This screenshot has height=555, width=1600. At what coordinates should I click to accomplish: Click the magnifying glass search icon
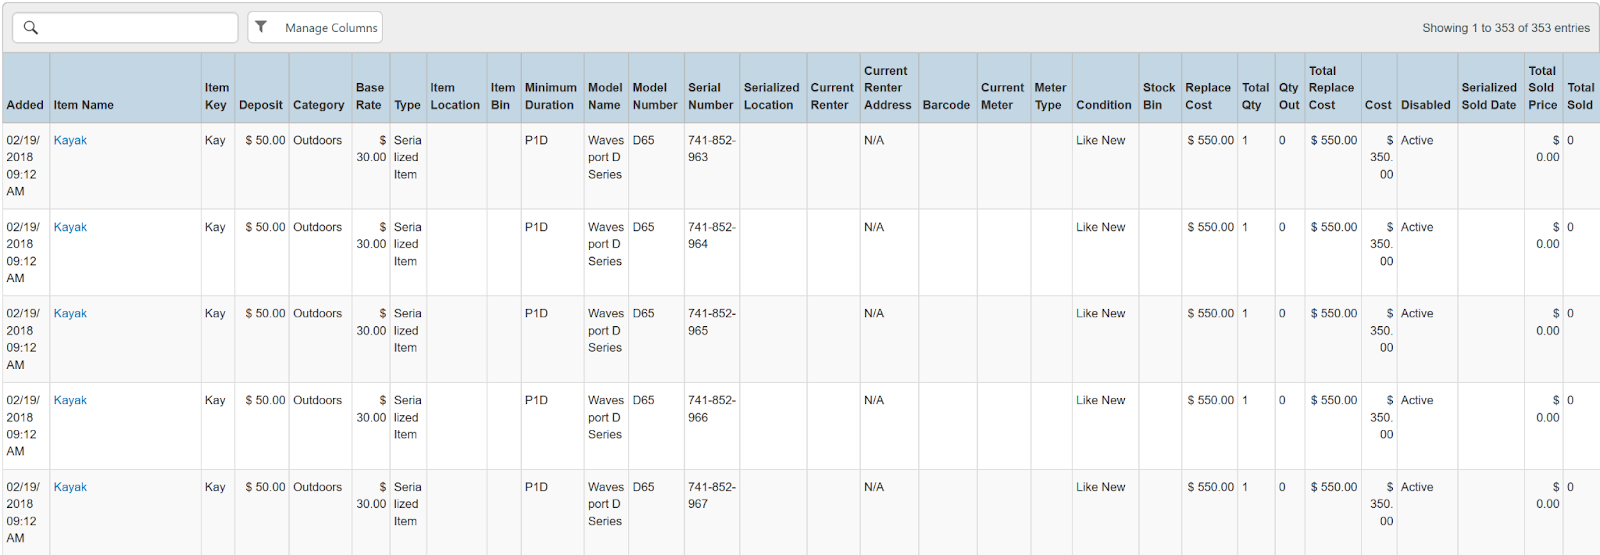tap(31, 28)
